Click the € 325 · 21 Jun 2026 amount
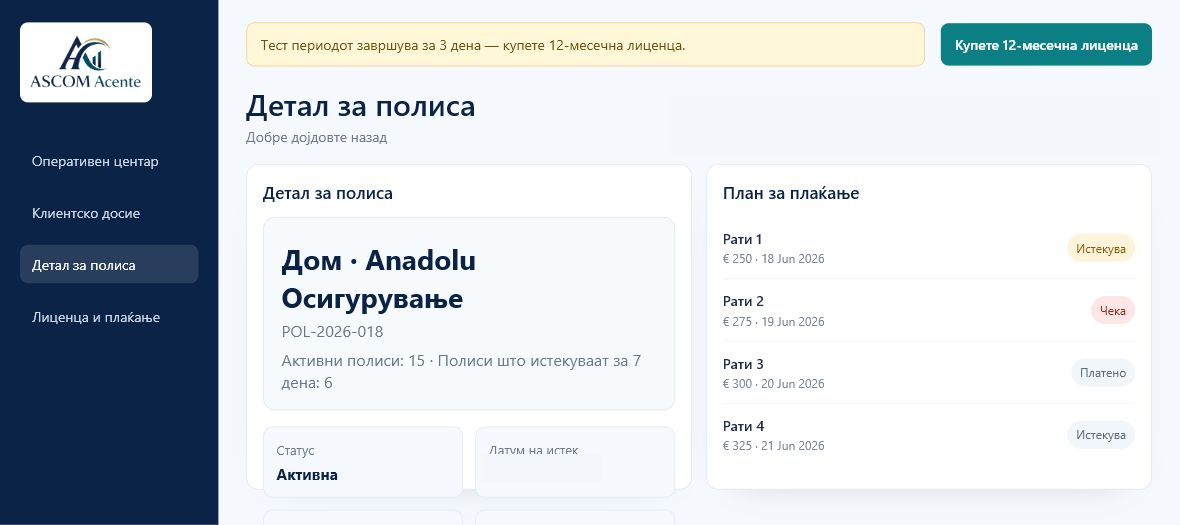Viewport: 1180px width, 525px height. pos(774,446)
